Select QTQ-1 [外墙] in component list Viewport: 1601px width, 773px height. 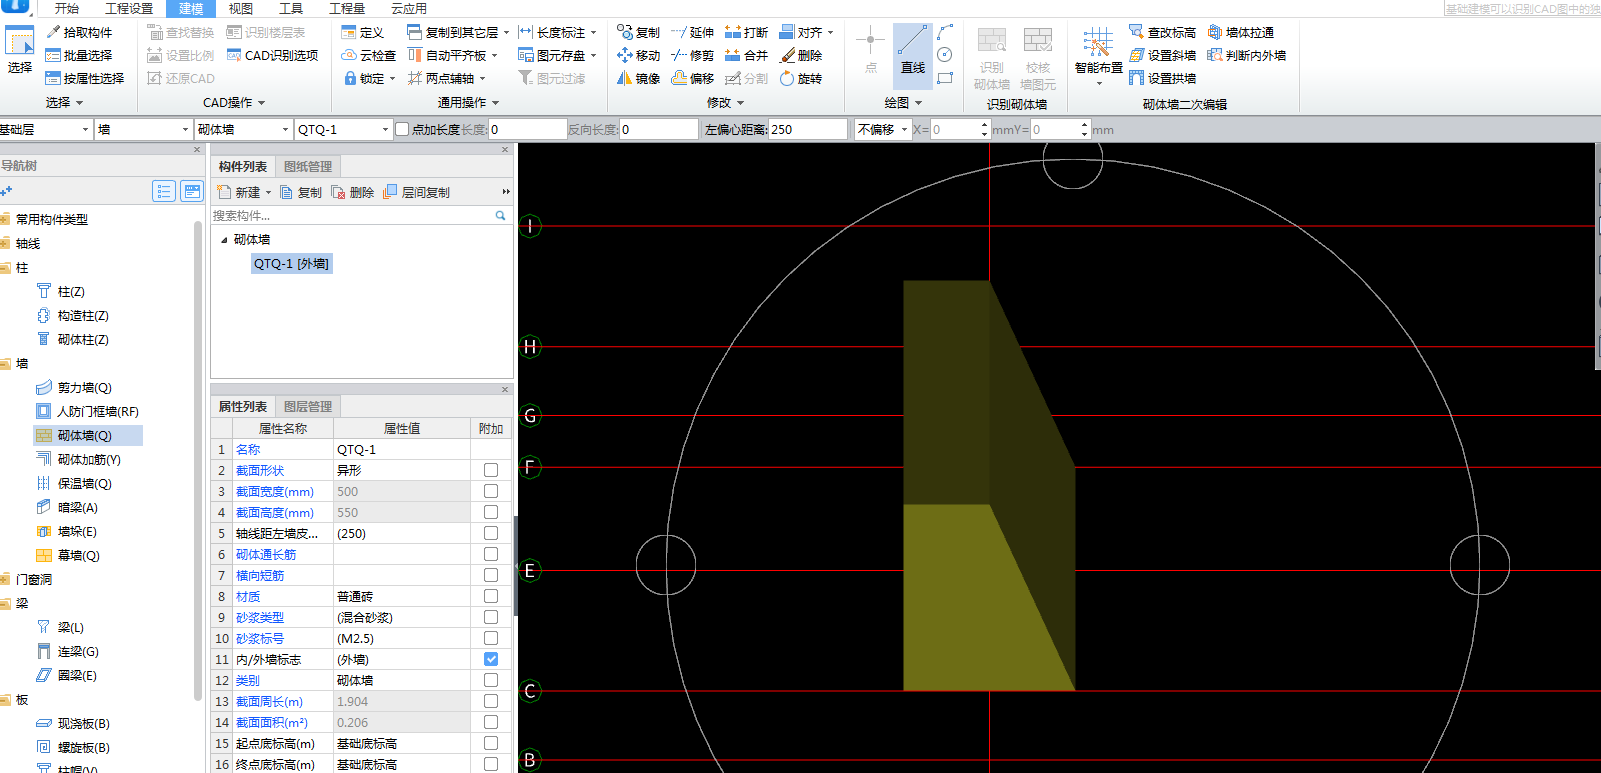click(x=291, y=263)
